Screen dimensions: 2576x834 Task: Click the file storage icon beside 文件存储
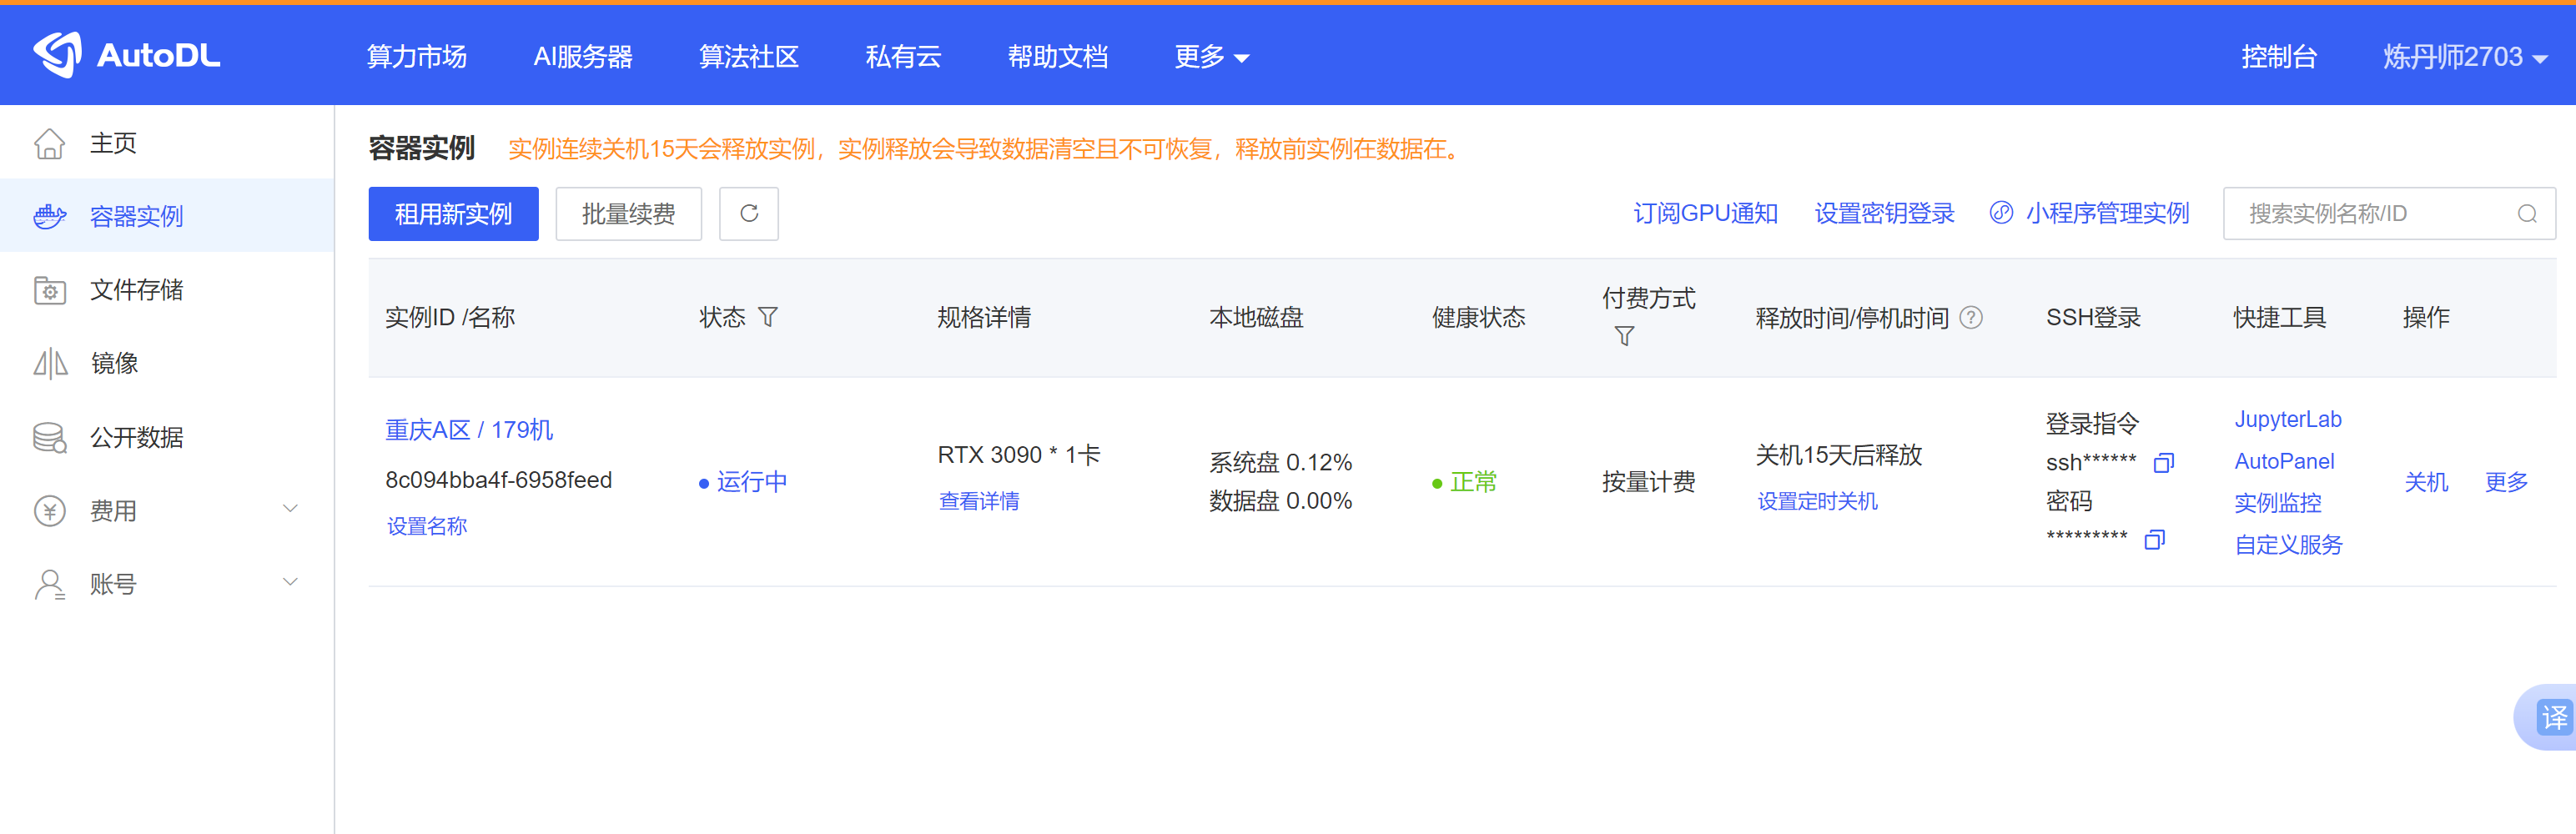click(x=49, y=290)
